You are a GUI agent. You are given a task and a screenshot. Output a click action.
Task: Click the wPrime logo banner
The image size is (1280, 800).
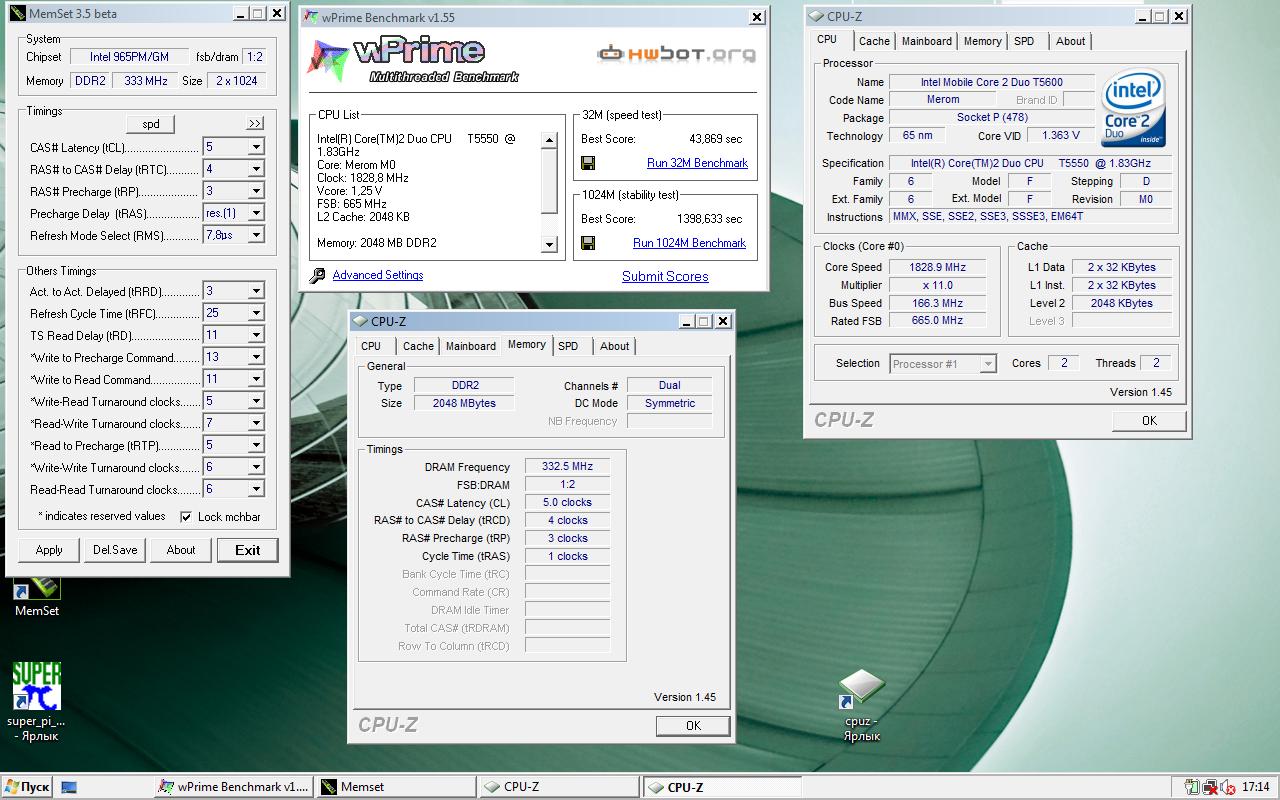pos(412,59)
